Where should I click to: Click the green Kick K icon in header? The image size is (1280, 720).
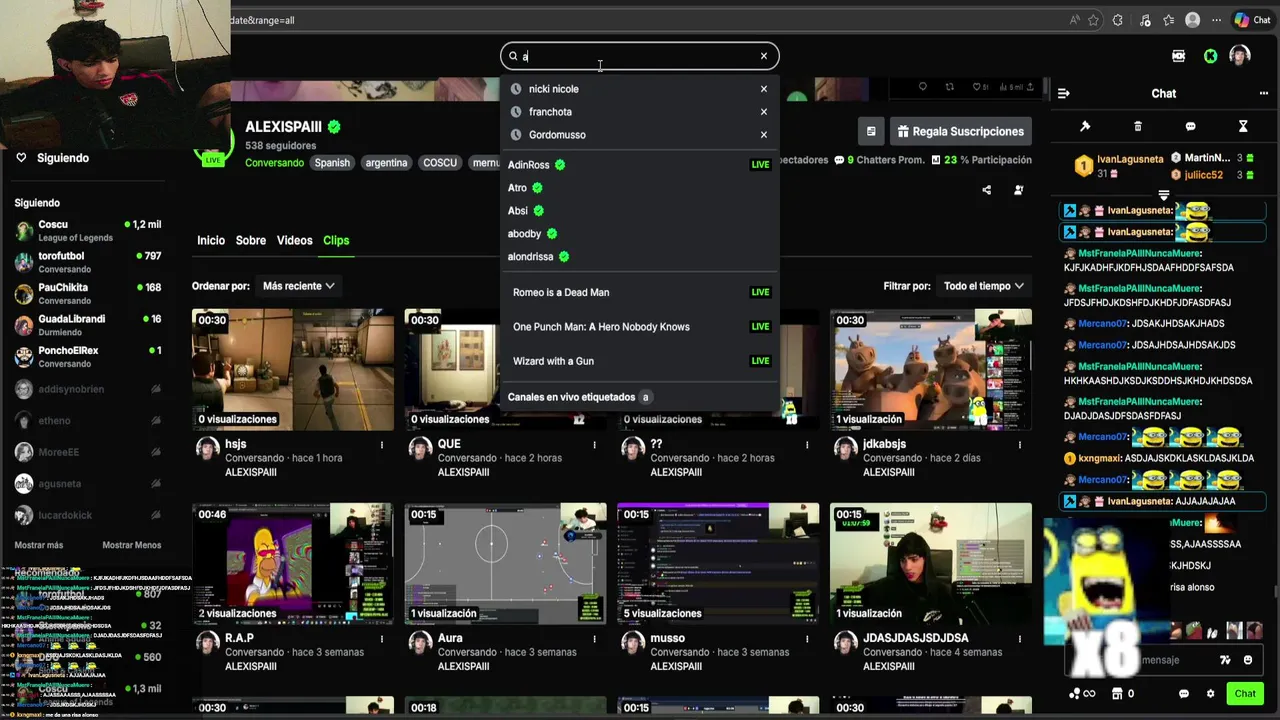pos(1210,56)
